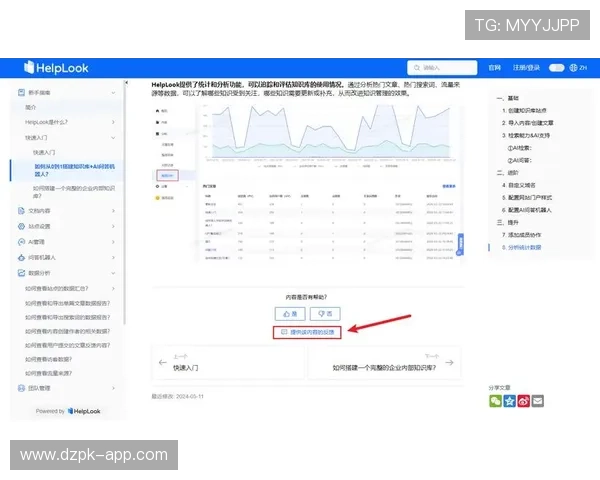Open 官网 in the header

click(x=494, y=68)
